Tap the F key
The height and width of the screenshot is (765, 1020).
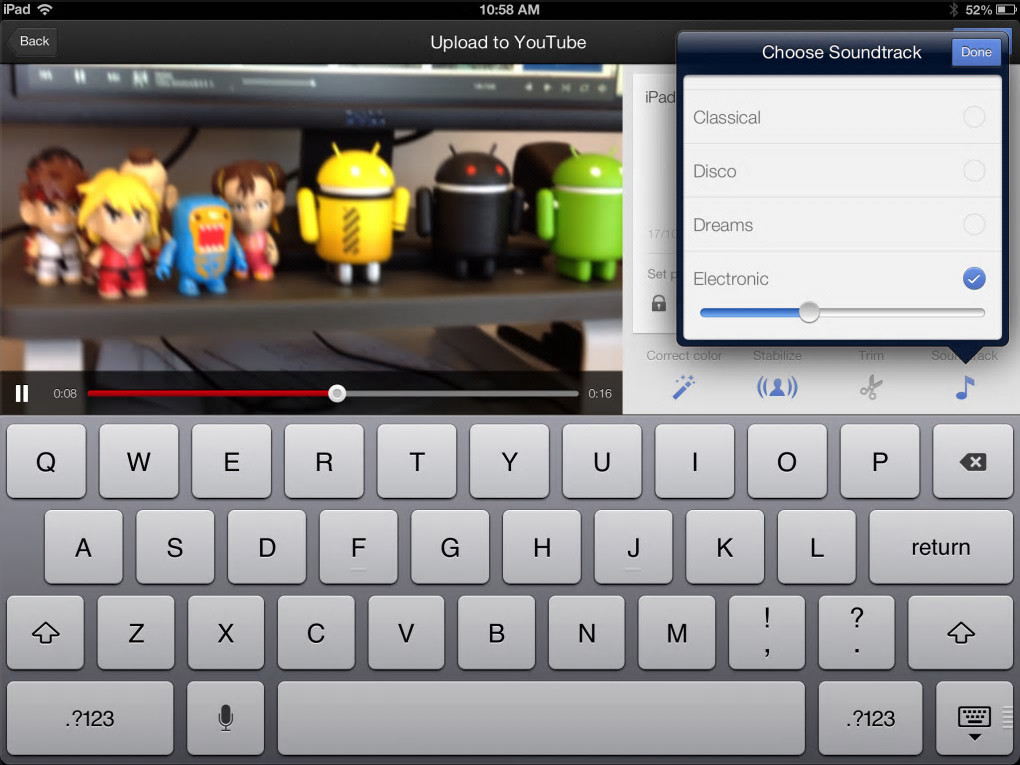[x=358, y=547]
